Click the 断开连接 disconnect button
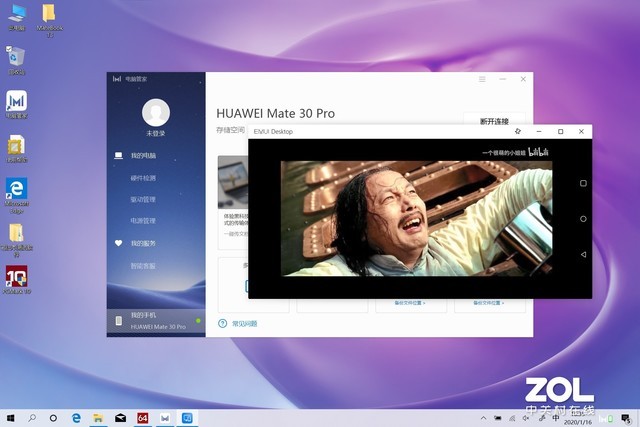Viewport: 640px width, 427px height. coord(494,122)
